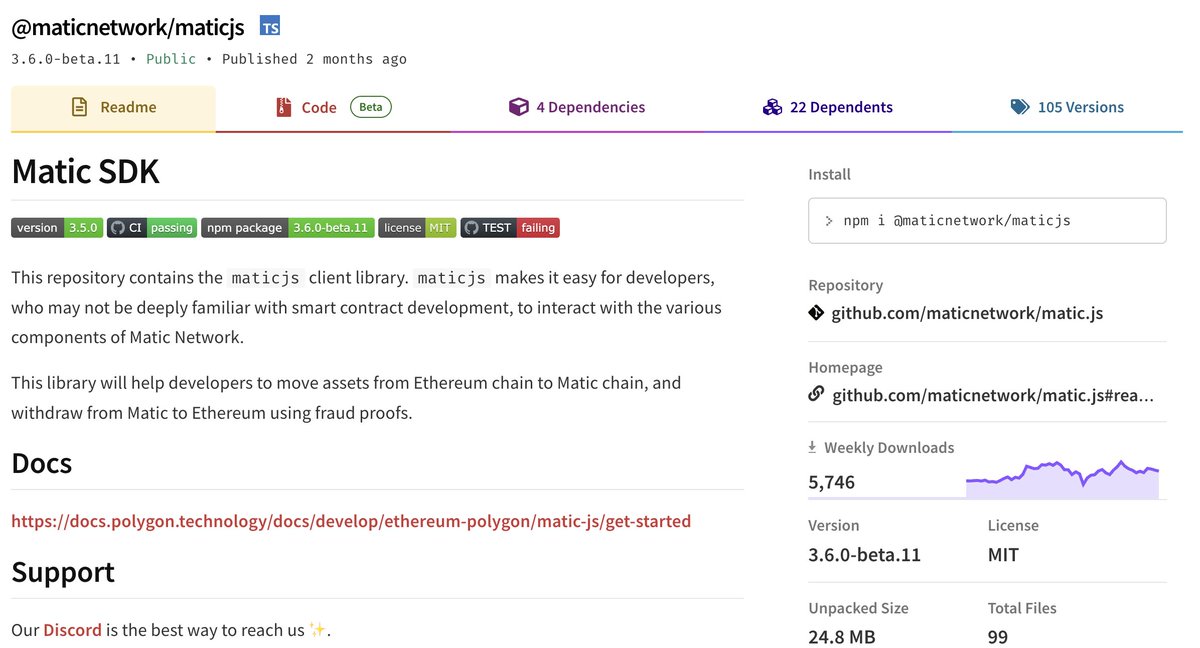This screenshot has height=648, width=1200.
Task: Open the 22 Dependents tab
Action: tap(827, 108)
